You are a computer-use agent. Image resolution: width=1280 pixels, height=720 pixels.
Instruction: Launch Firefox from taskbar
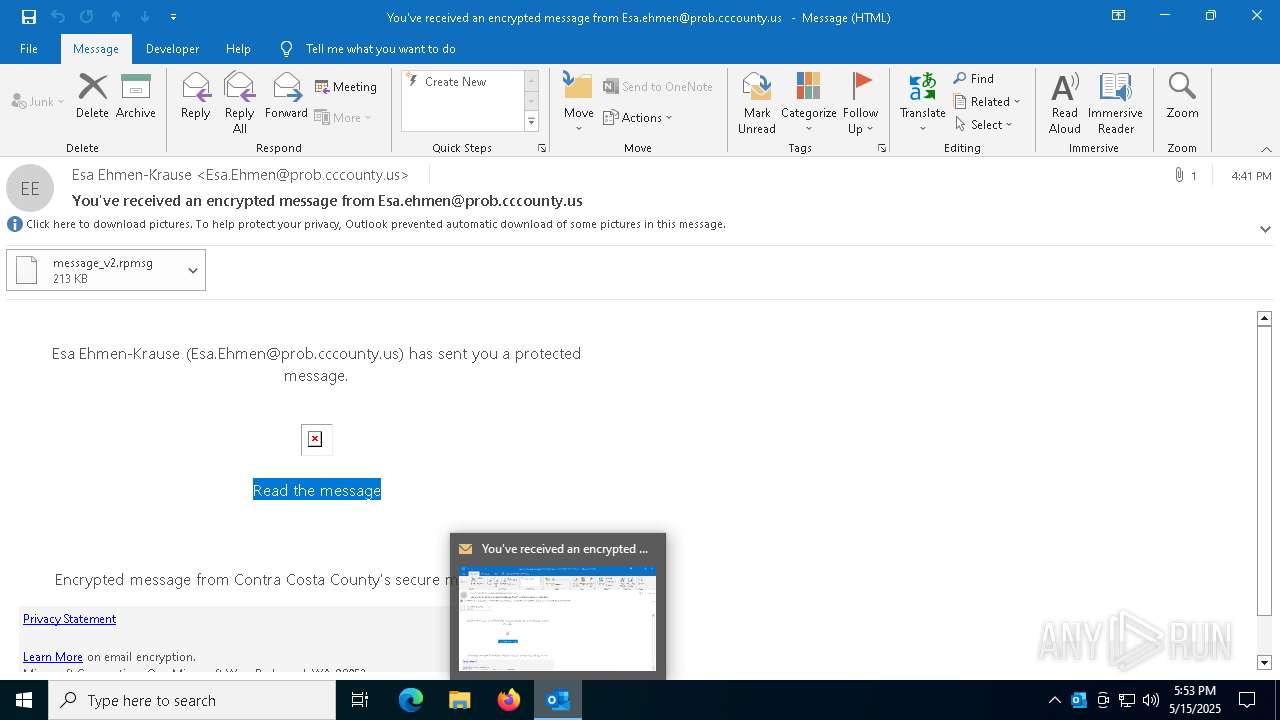(509, 700)
